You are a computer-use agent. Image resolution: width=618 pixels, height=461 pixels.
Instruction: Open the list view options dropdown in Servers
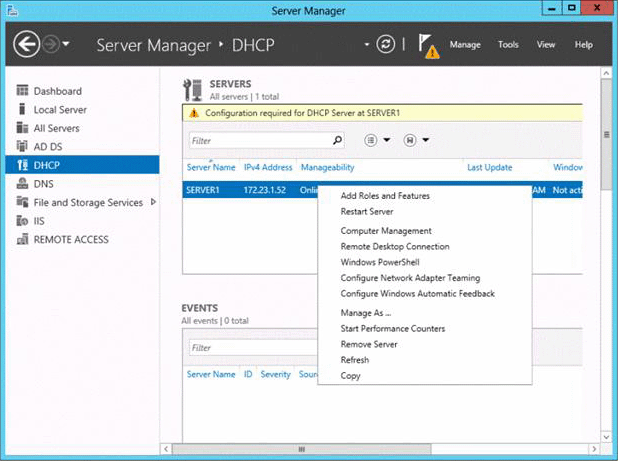point(377,141)
